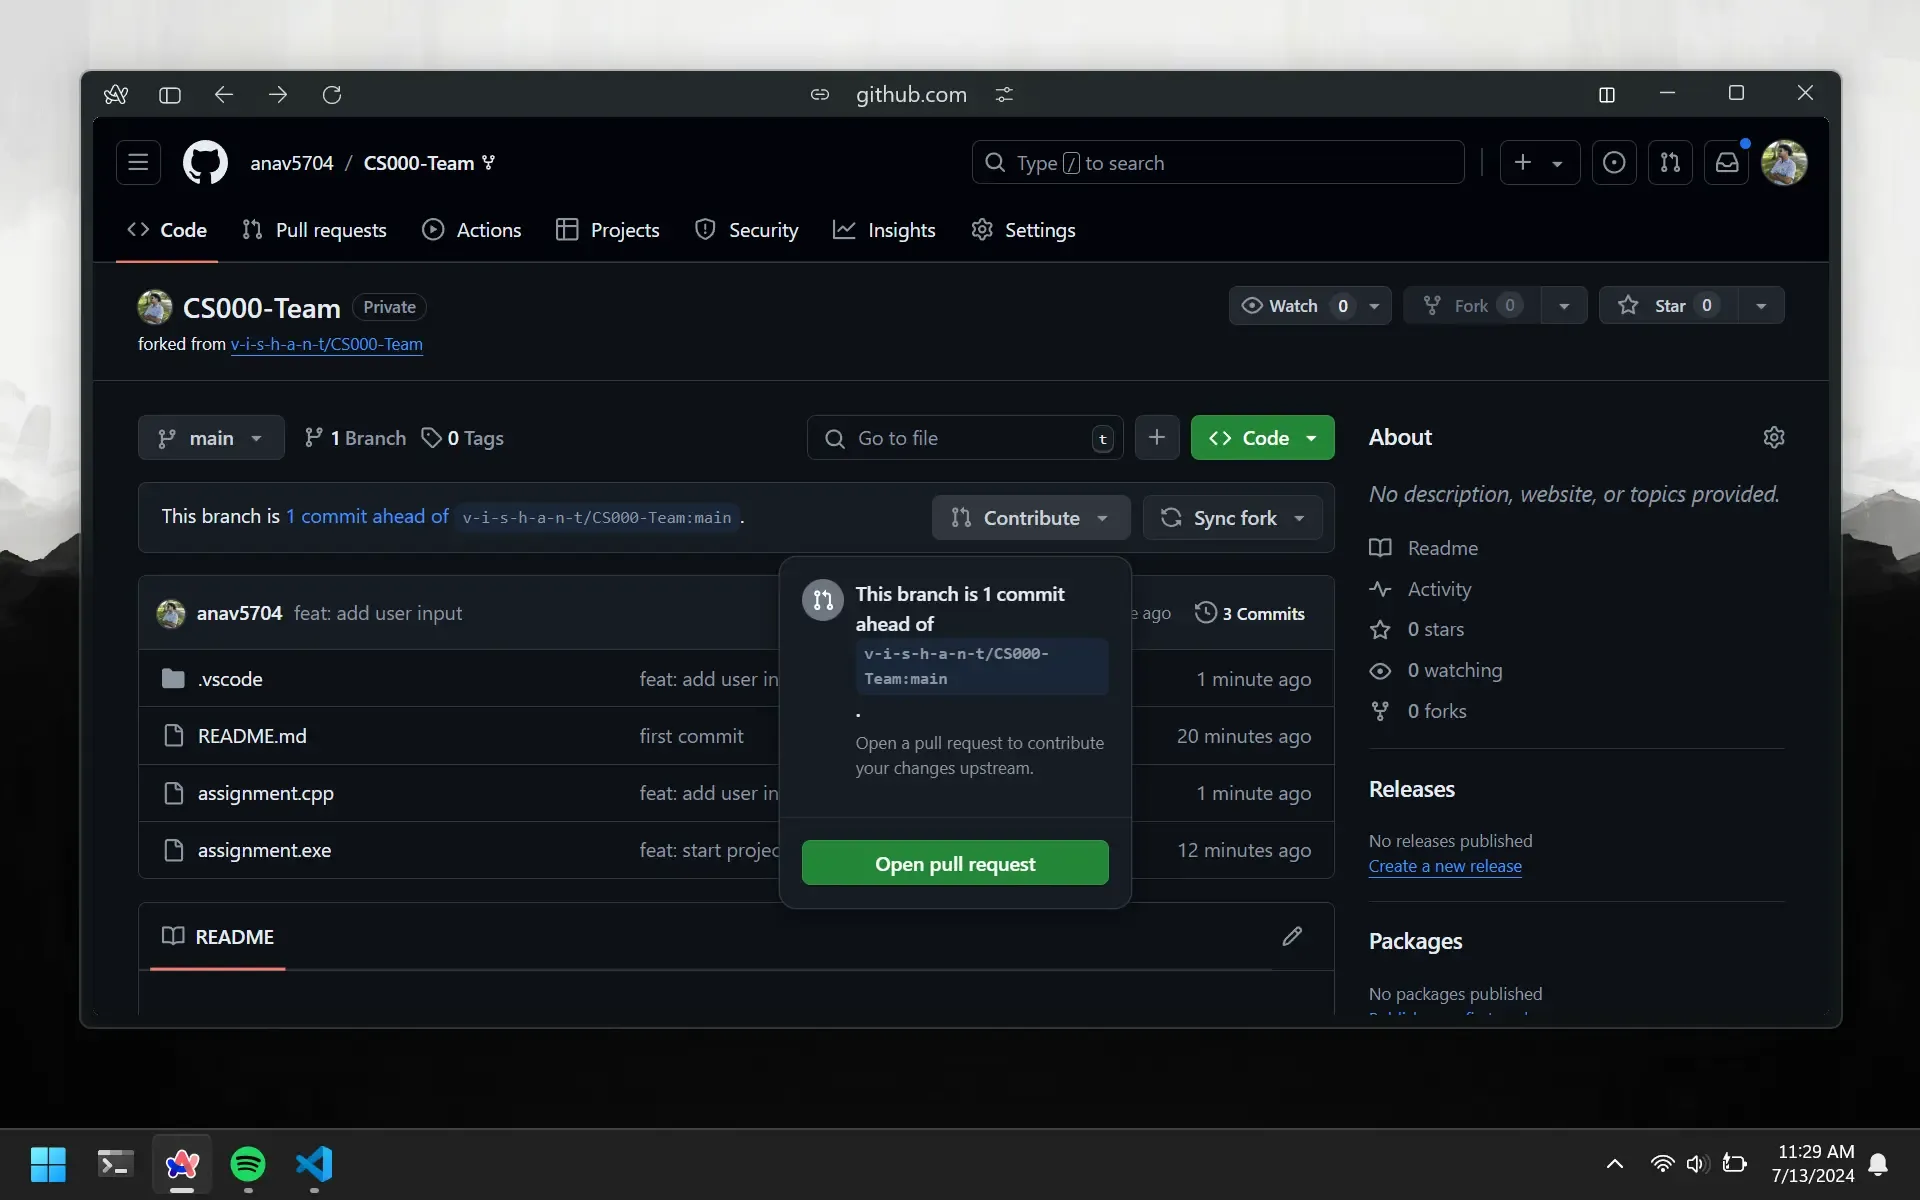View 0 Tags list
This screenshot has width=1920, height=1200.
[x=462, y=438]
